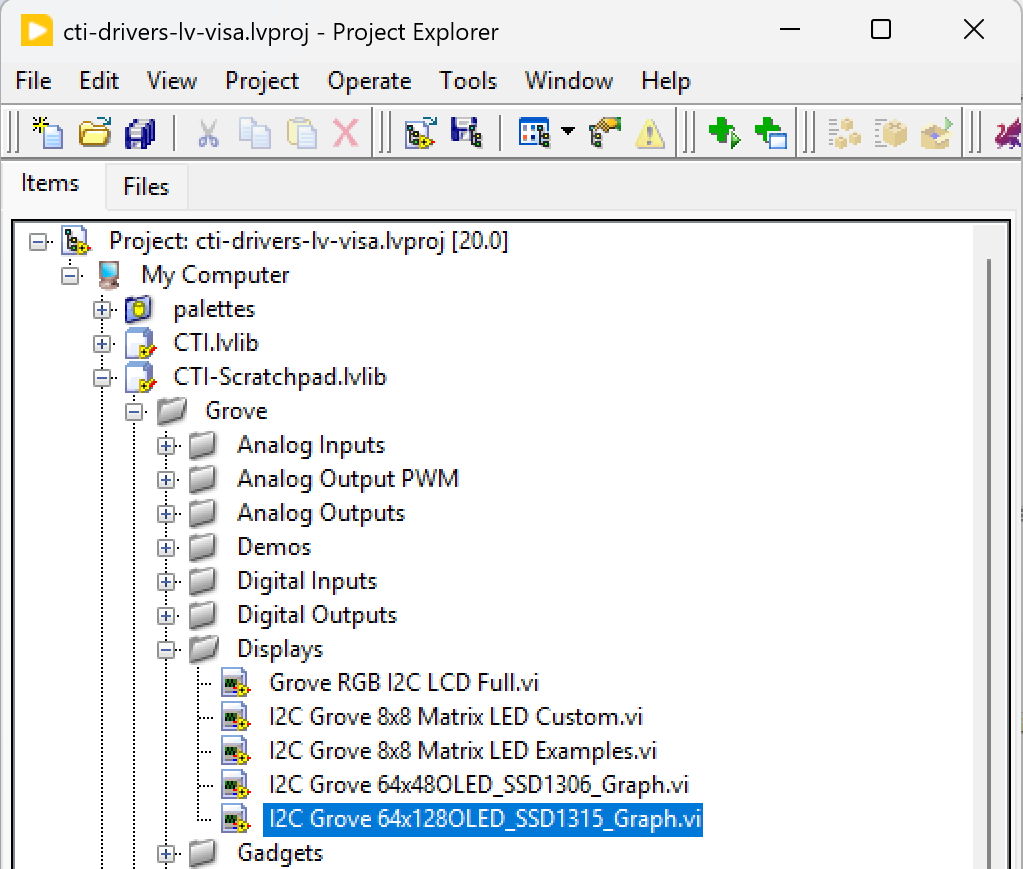Click the green plus add-item icon
Screen dimensions: 1023x869
pyautogui.click(x=724, y=131)
